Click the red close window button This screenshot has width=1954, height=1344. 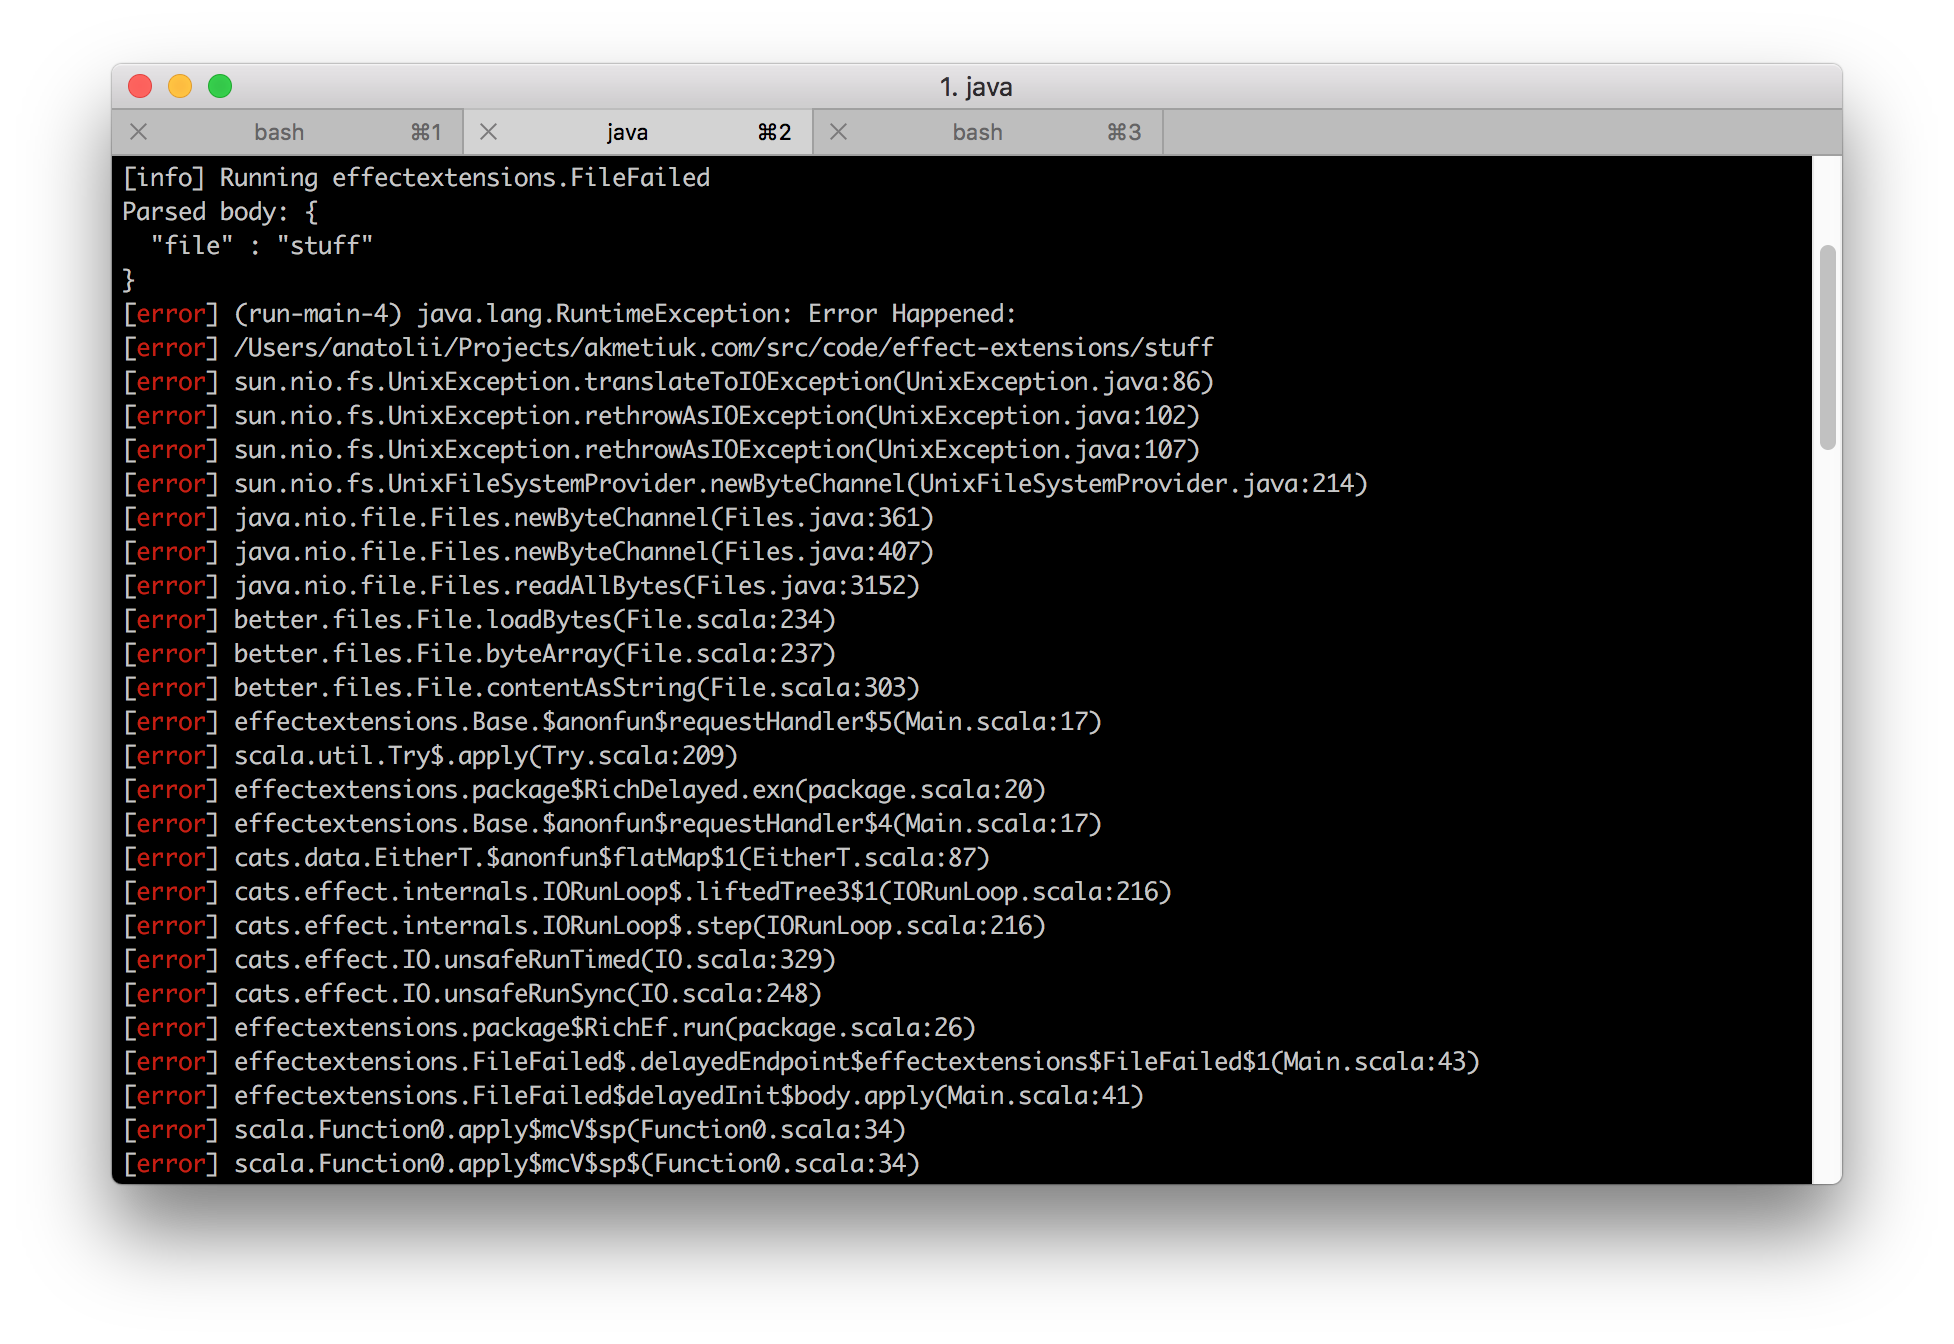point(140,86)
